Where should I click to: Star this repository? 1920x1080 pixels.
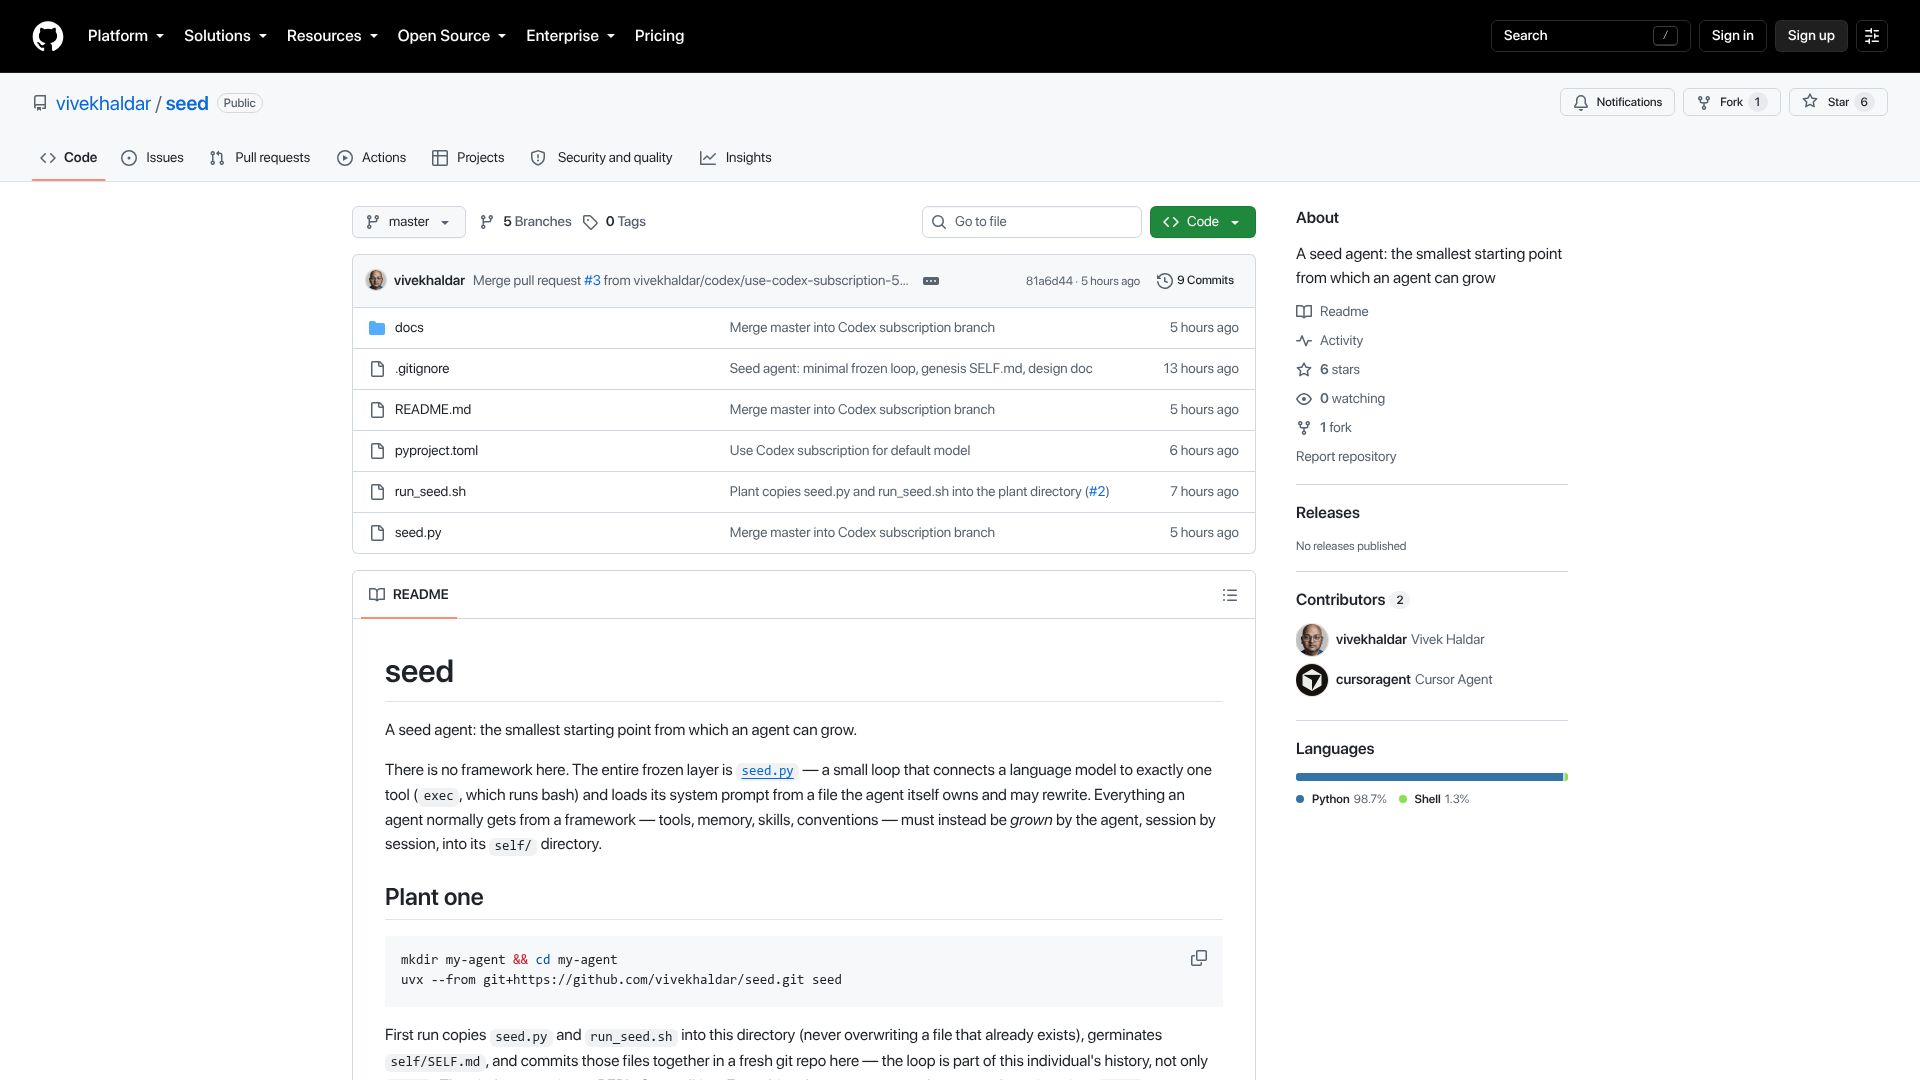(x=1838, y=102)
